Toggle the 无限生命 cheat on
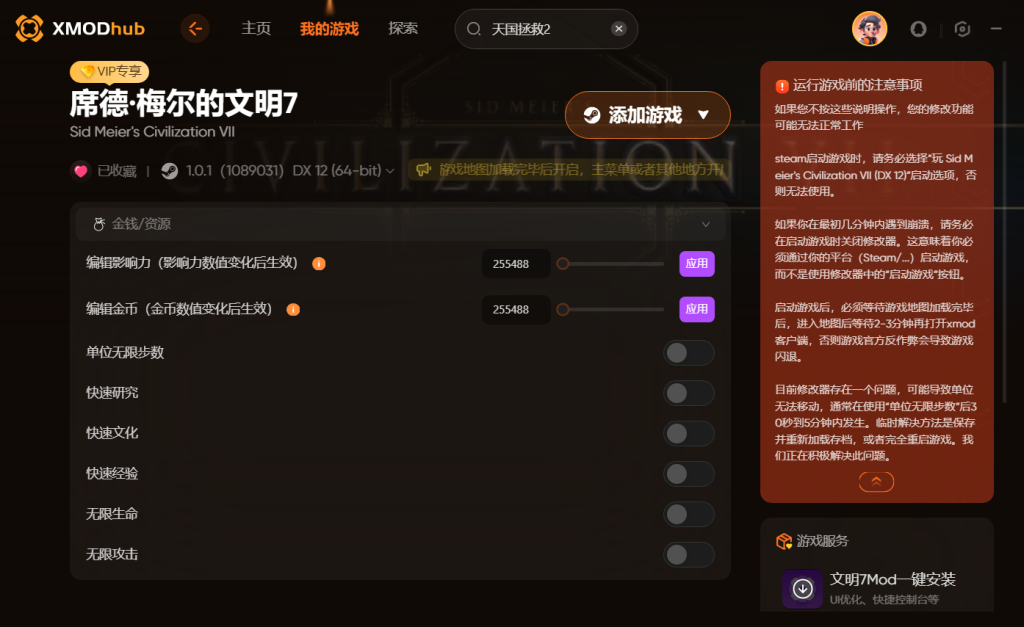This screenshot has width=1024, height=627. click(x=689, y=514)
